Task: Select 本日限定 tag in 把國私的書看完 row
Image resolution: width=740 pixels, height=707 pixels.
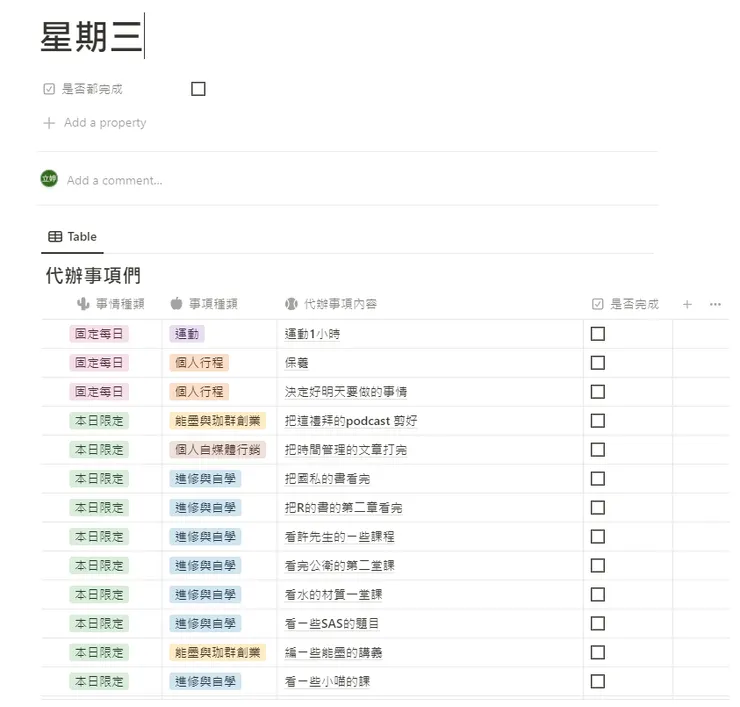Action: (x=99, y=479)
